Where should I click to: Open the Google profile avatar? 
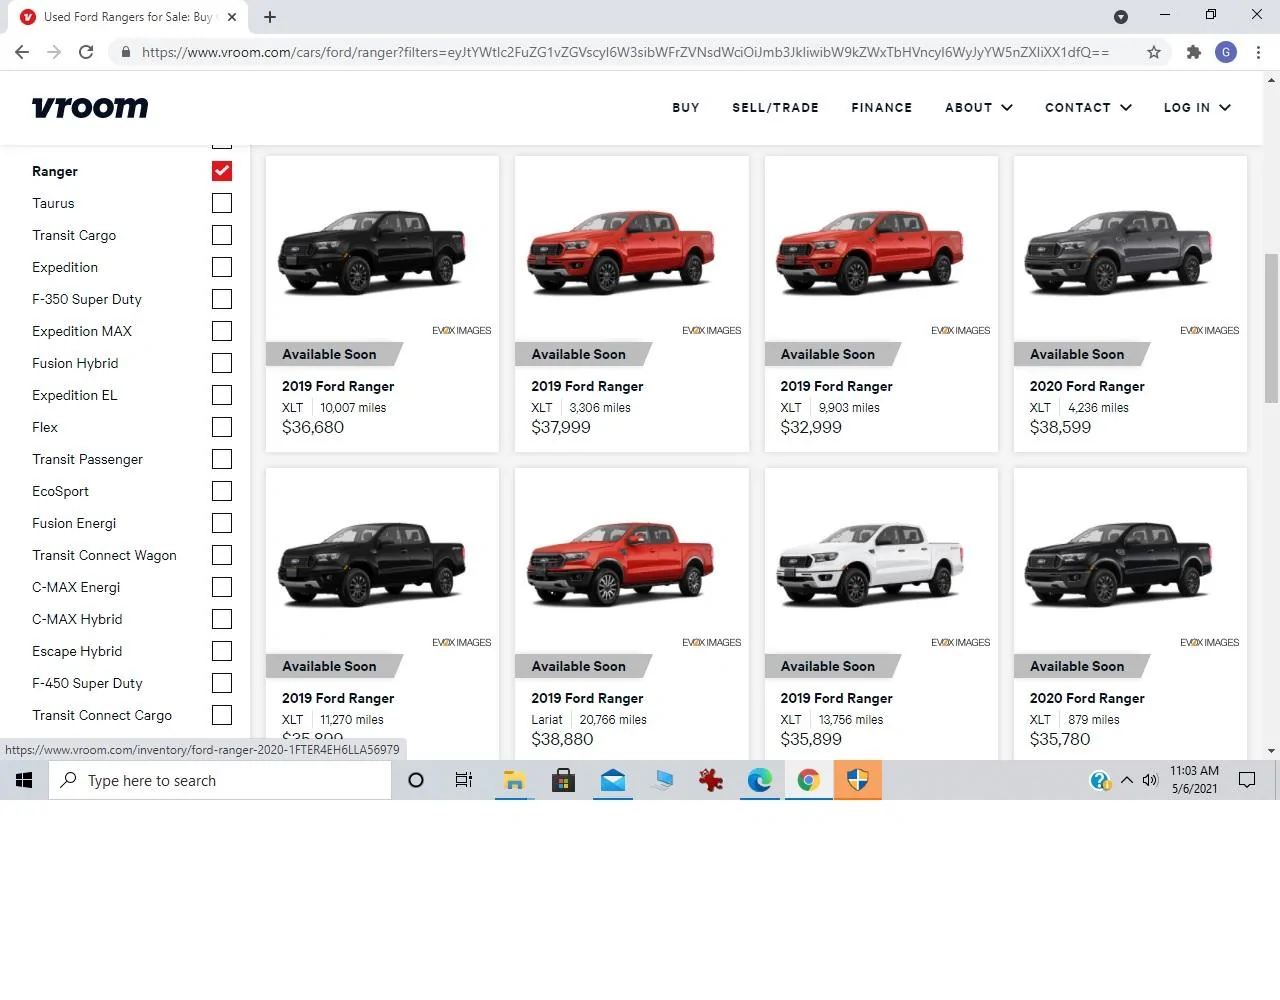coord(1226,52)
